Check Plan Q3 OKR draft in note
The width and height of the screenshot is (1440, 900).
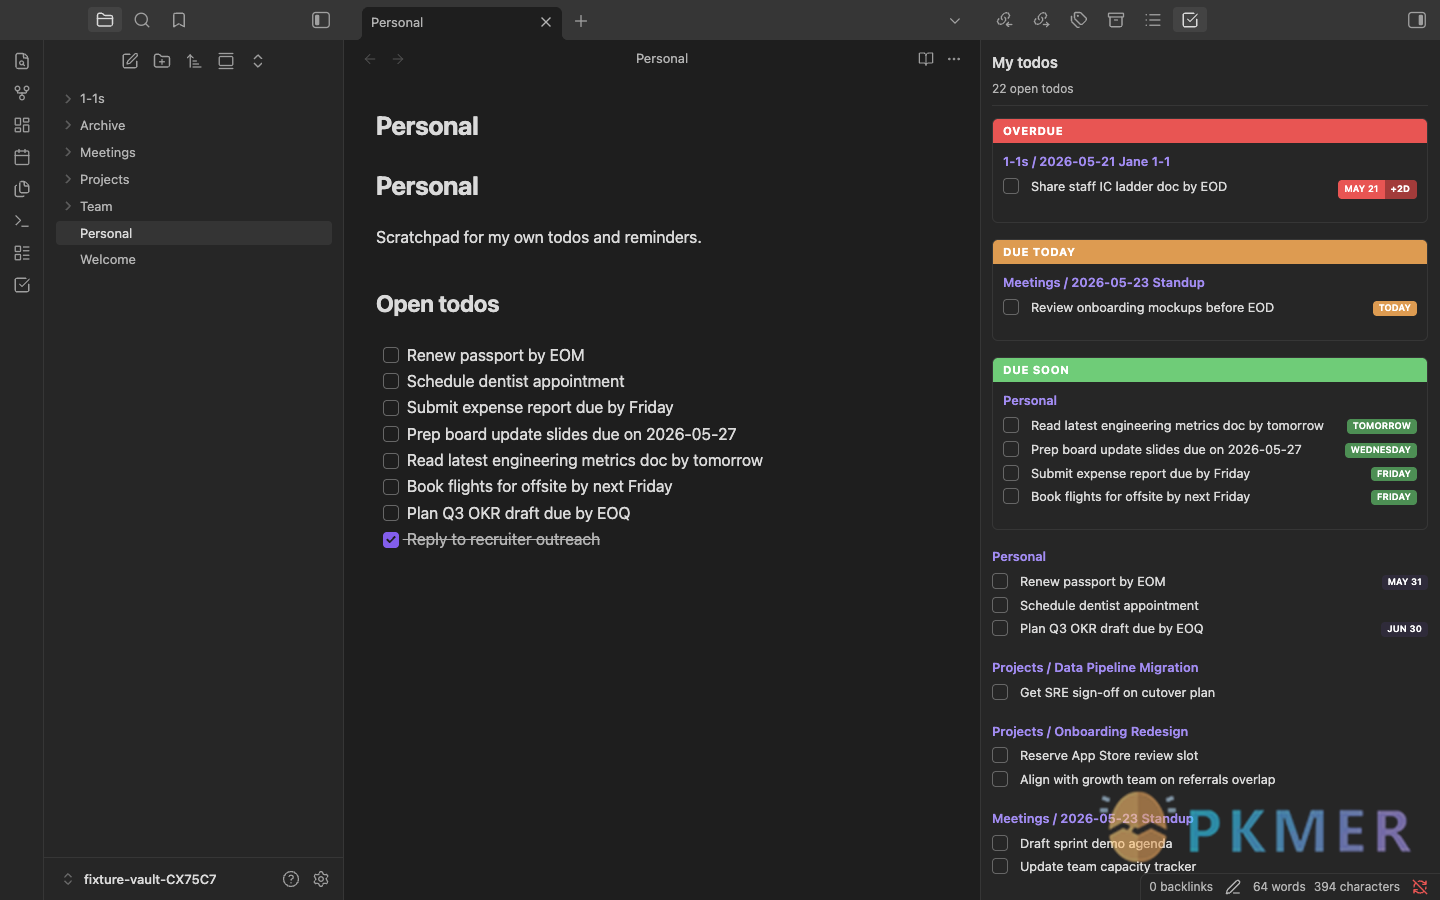click(x=391, y=513)
